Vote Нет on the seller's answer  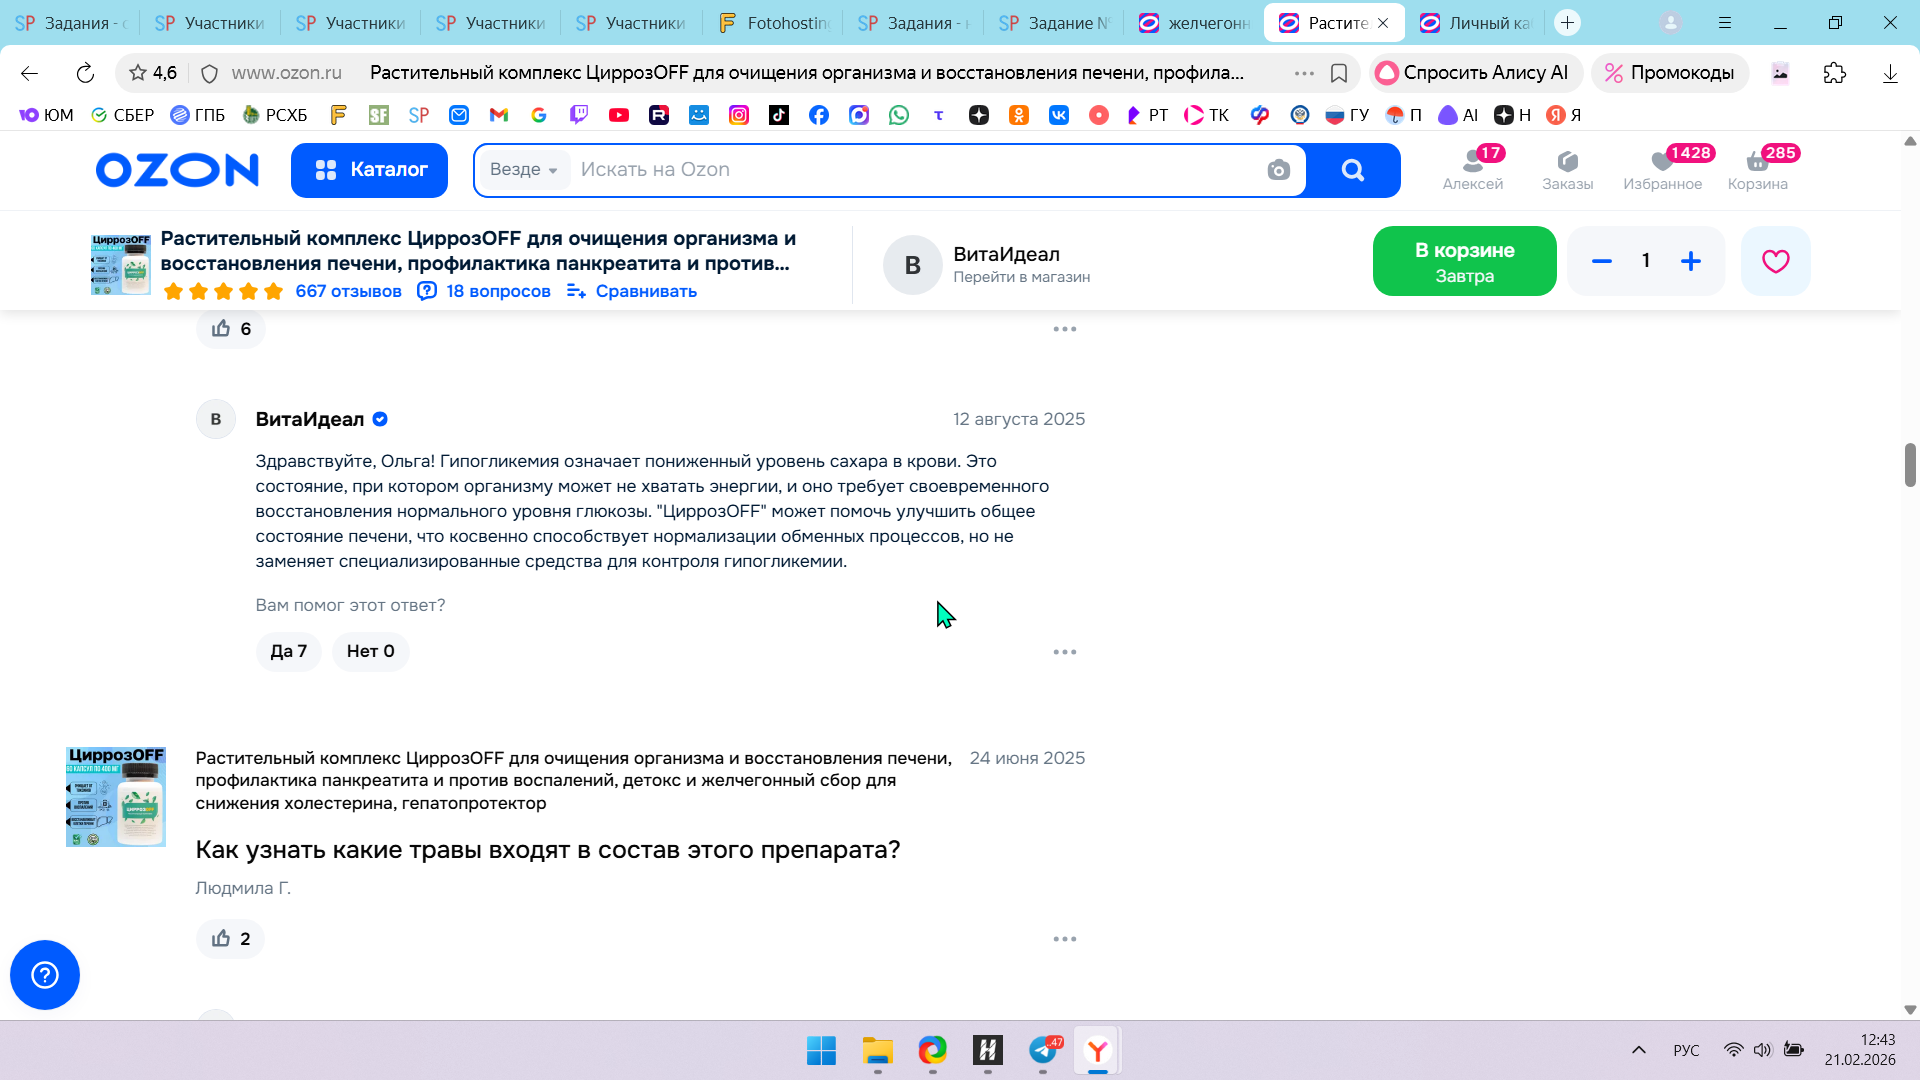pyautogui.click(x=370, y=651)
